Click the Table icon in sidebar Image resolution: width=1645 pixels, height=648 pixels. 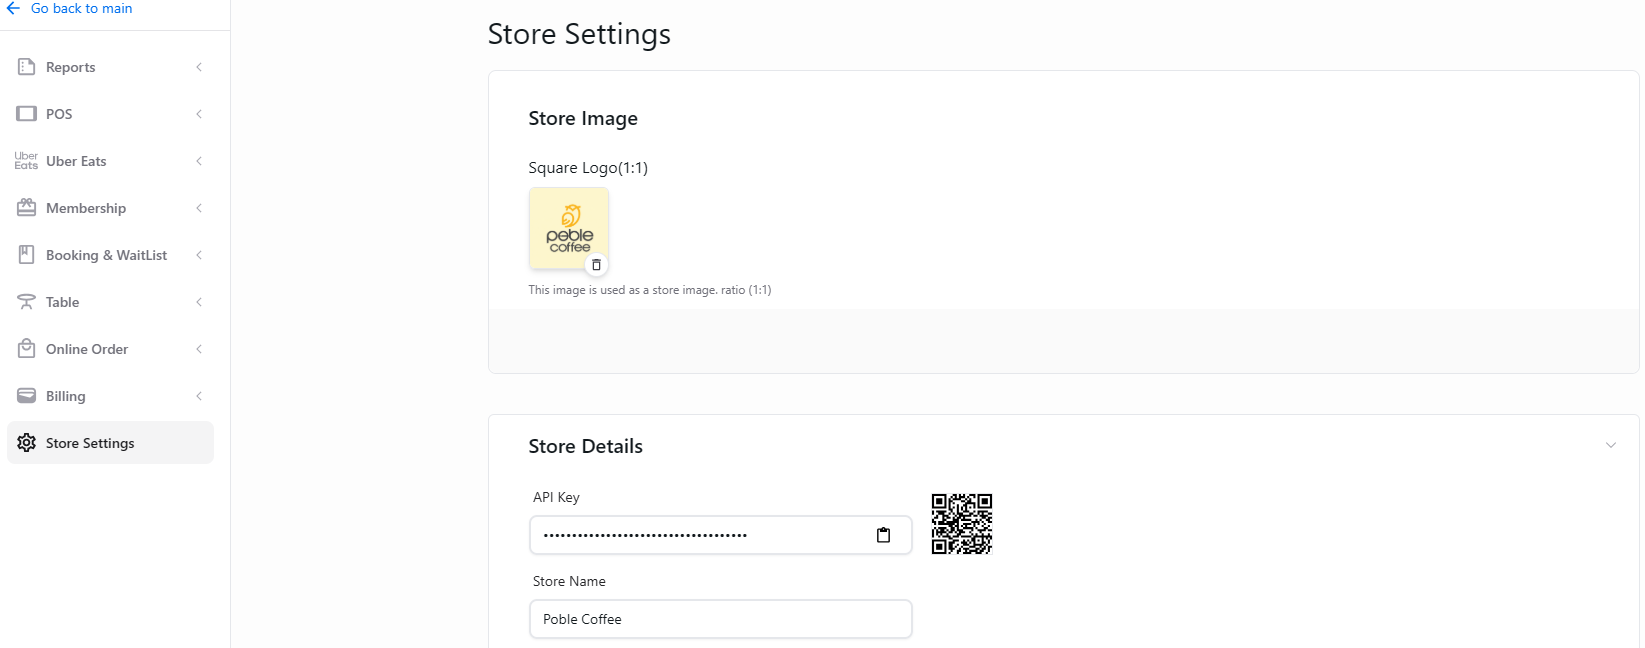pos(27,302)
